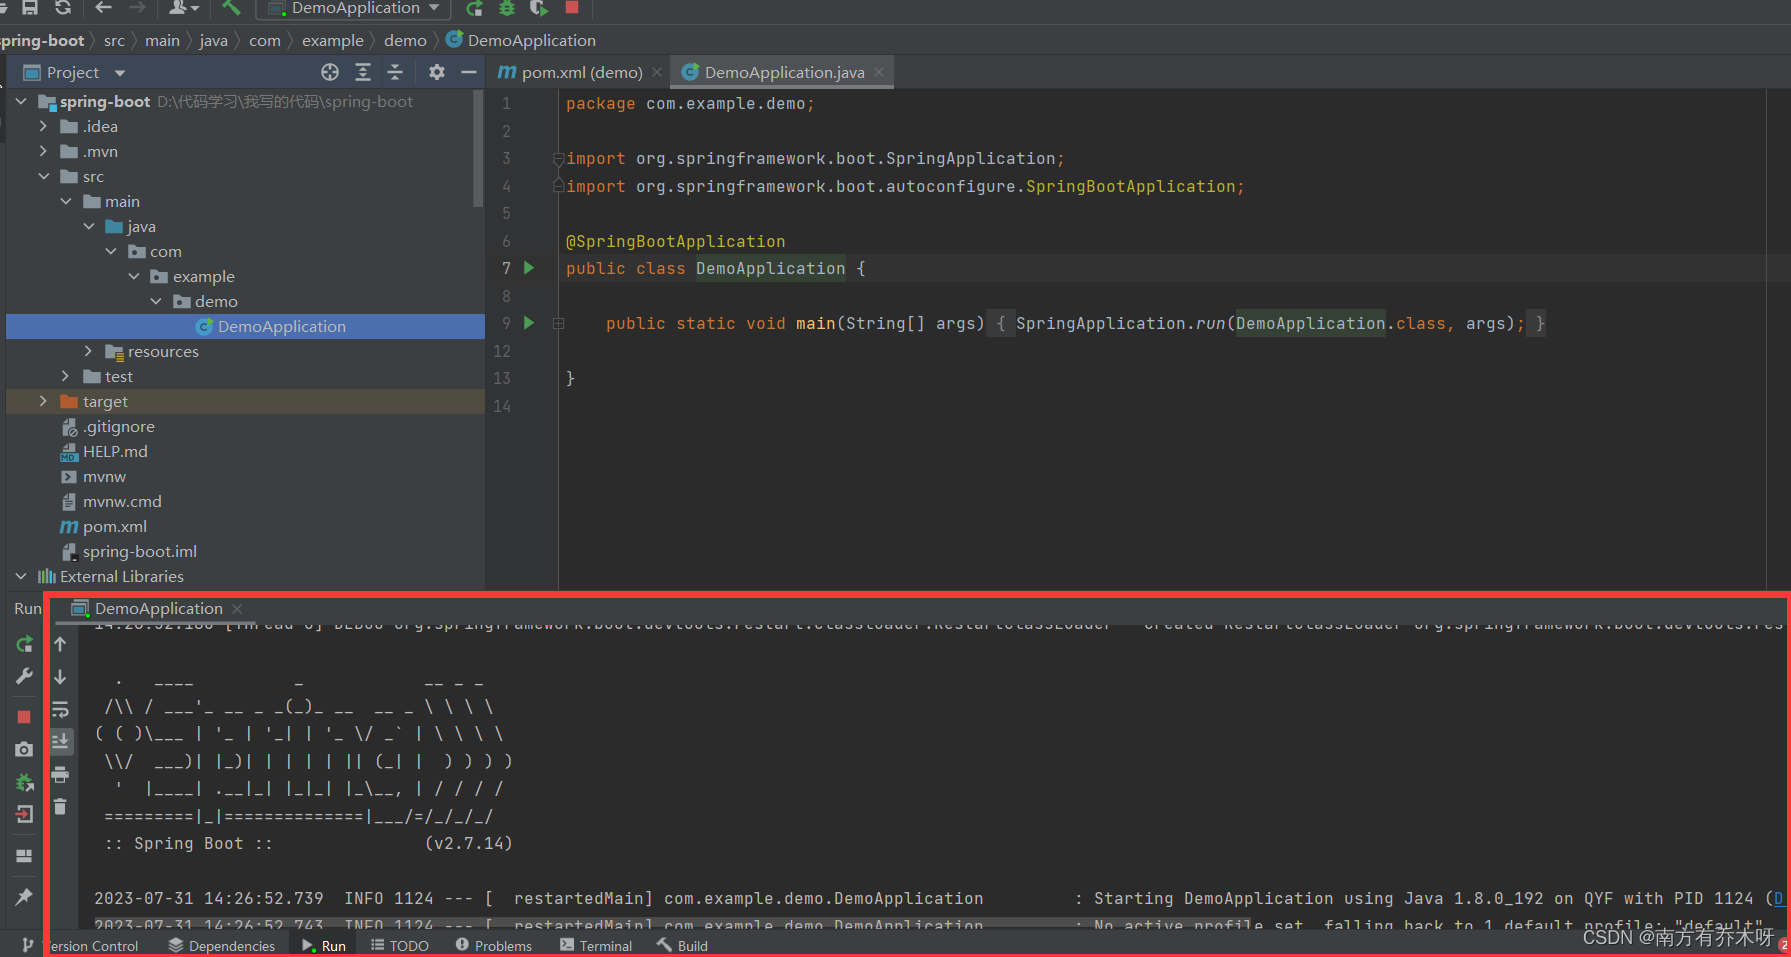Toggle the import fold marker on line 3
Image resolution: width=1791 pixels, height=957 pixels.
(558, 158)
